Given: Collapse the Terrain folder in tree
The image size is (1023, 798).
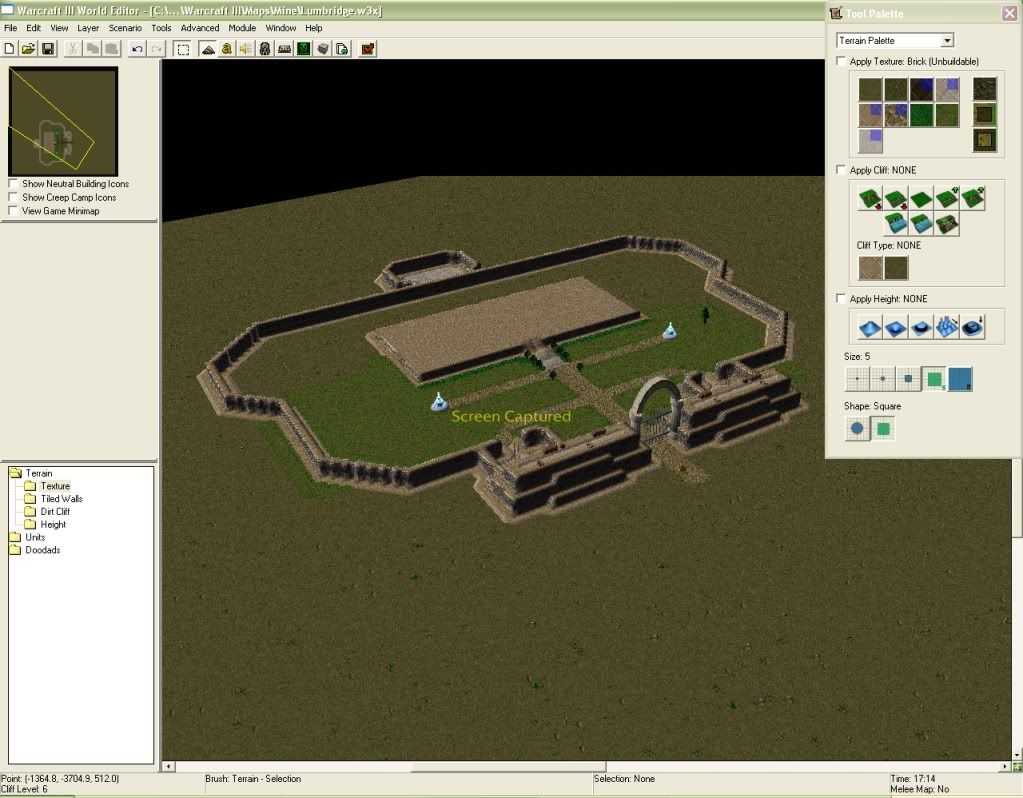Looking at the screenshot, I should 16,473.
